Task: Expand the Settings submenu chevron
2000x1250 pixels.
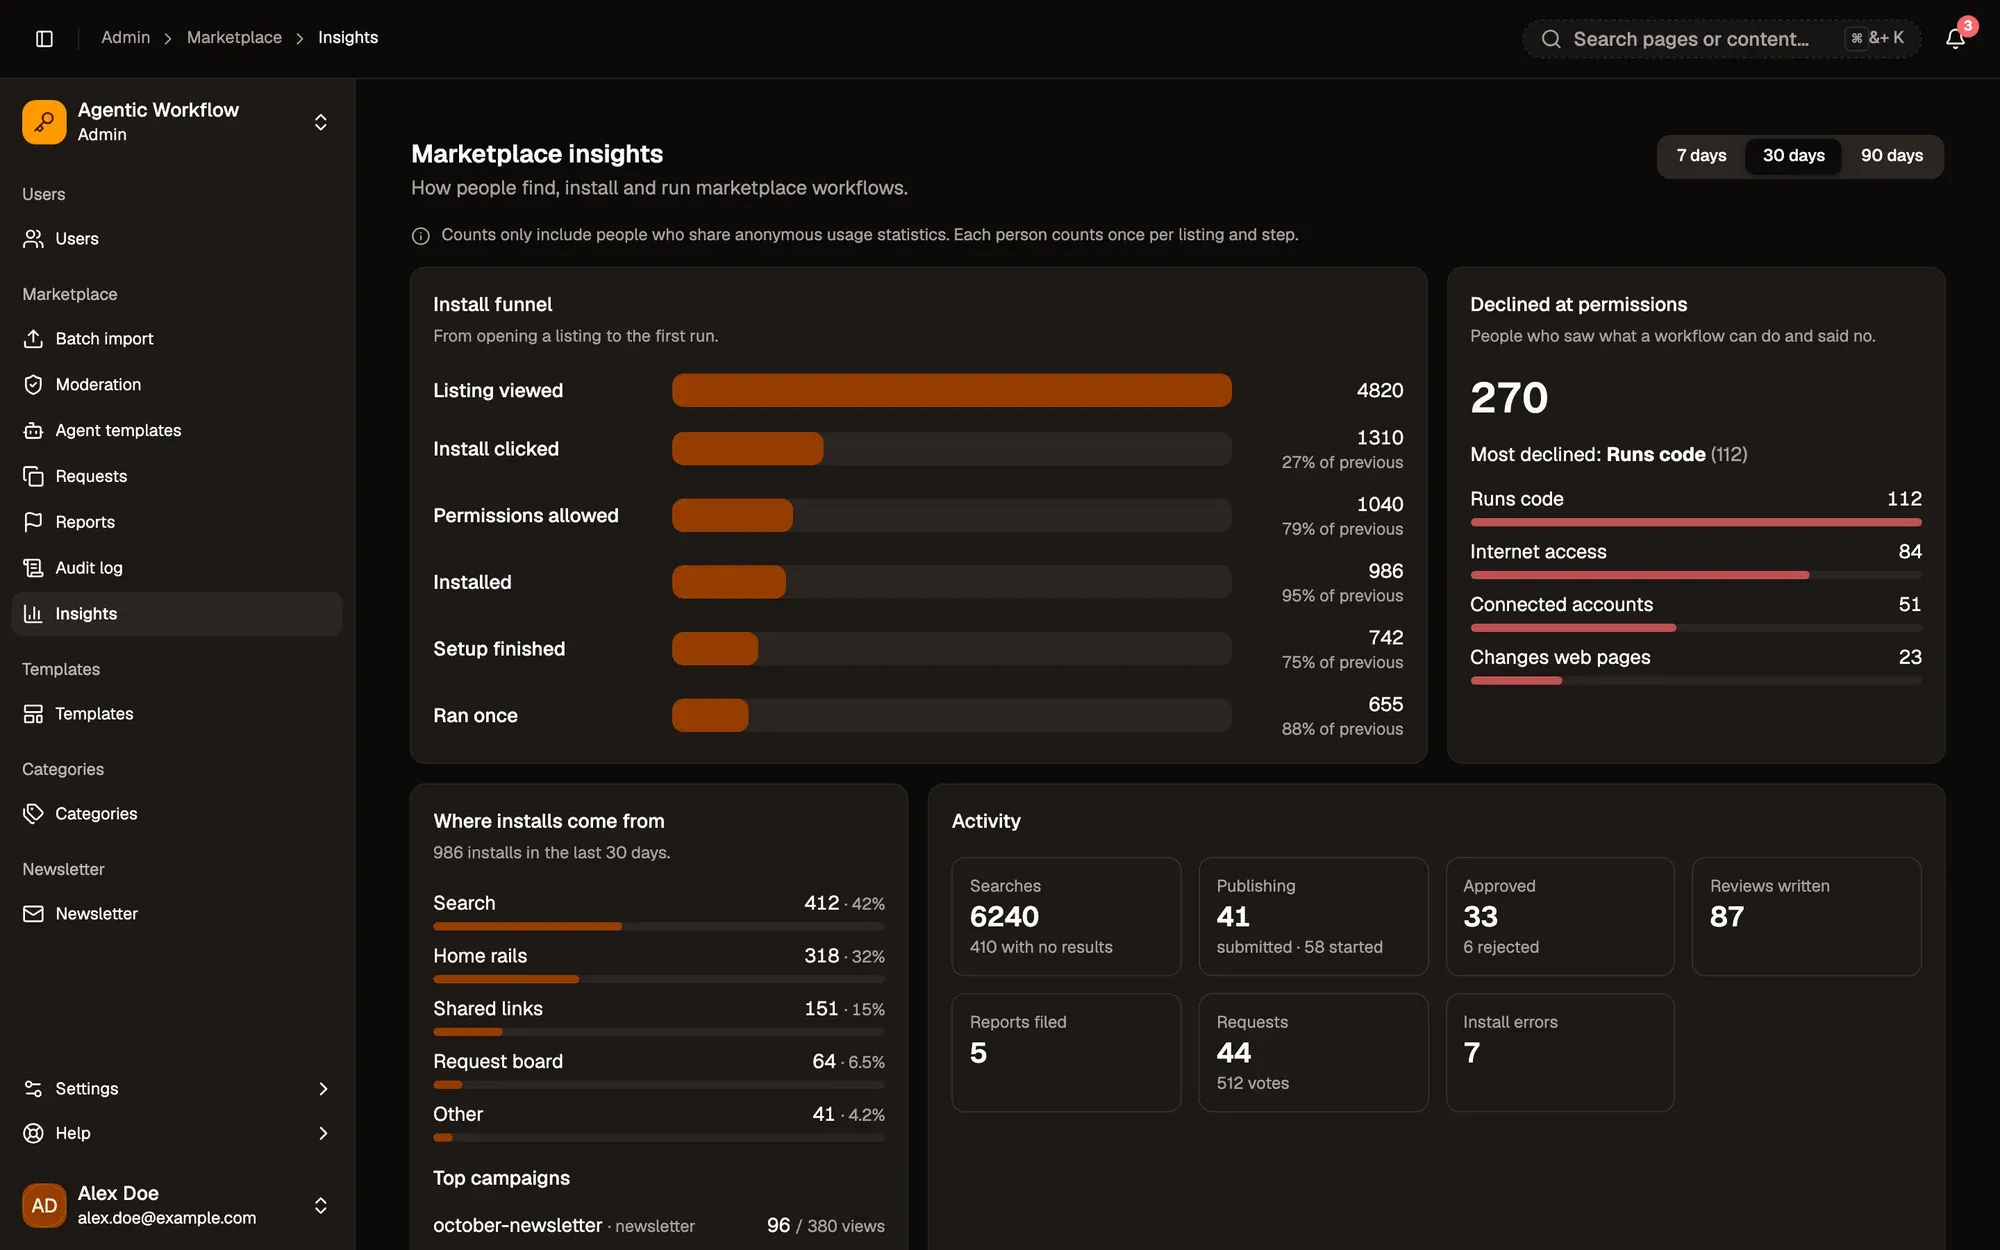Action: 323,1089
